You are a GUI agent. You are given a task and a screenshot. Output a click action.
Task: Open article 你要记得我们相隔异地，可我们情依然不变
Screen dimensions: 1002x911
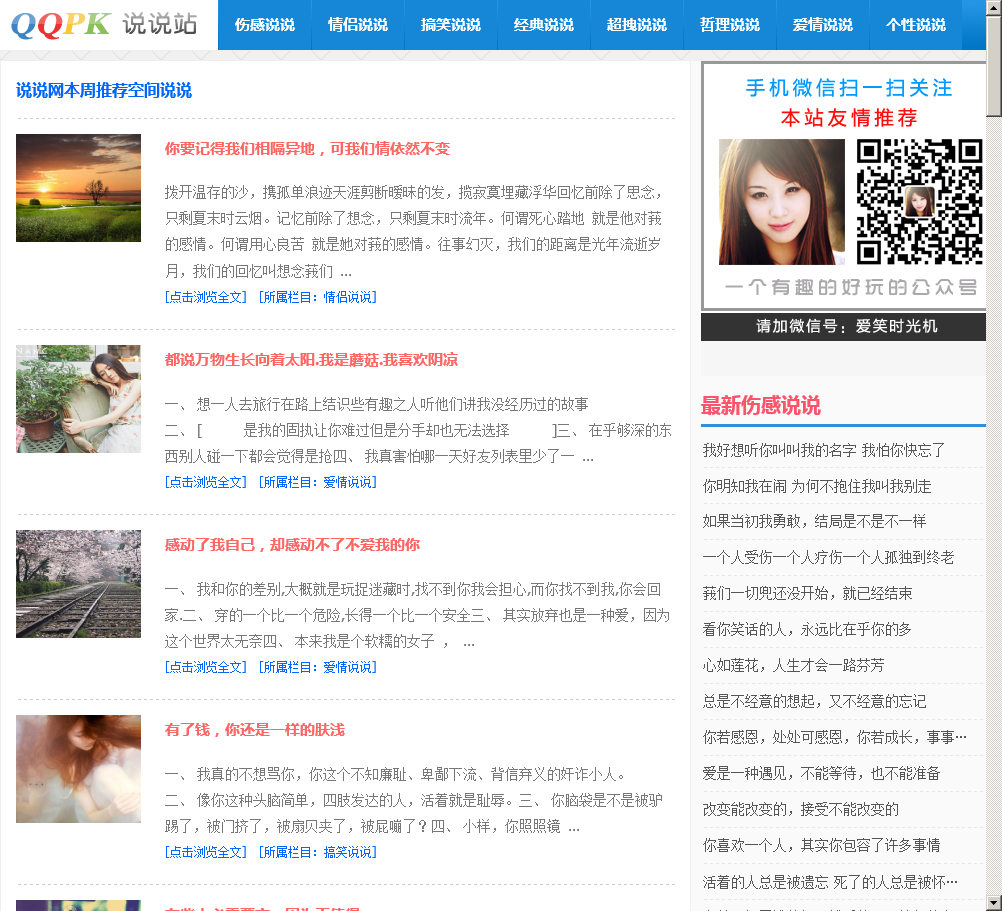[x=307, y=149]
